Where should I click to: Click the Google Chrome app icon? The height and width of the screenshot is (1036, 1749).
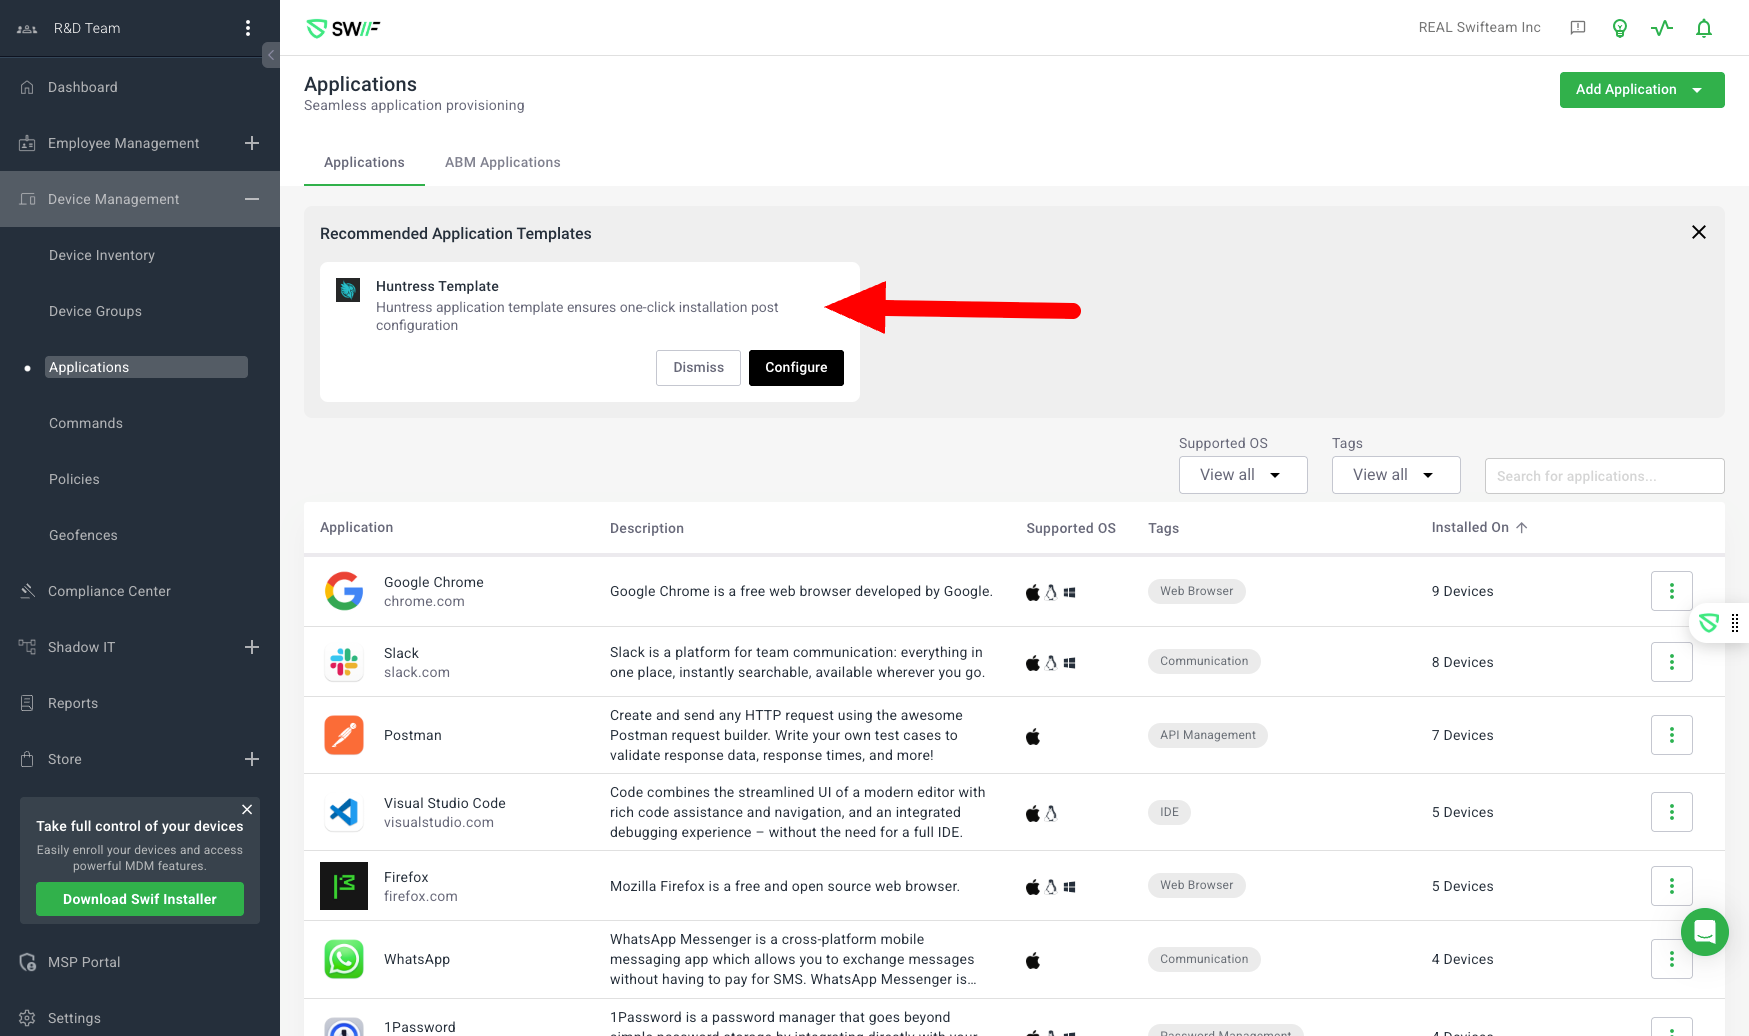click(344, 591)
